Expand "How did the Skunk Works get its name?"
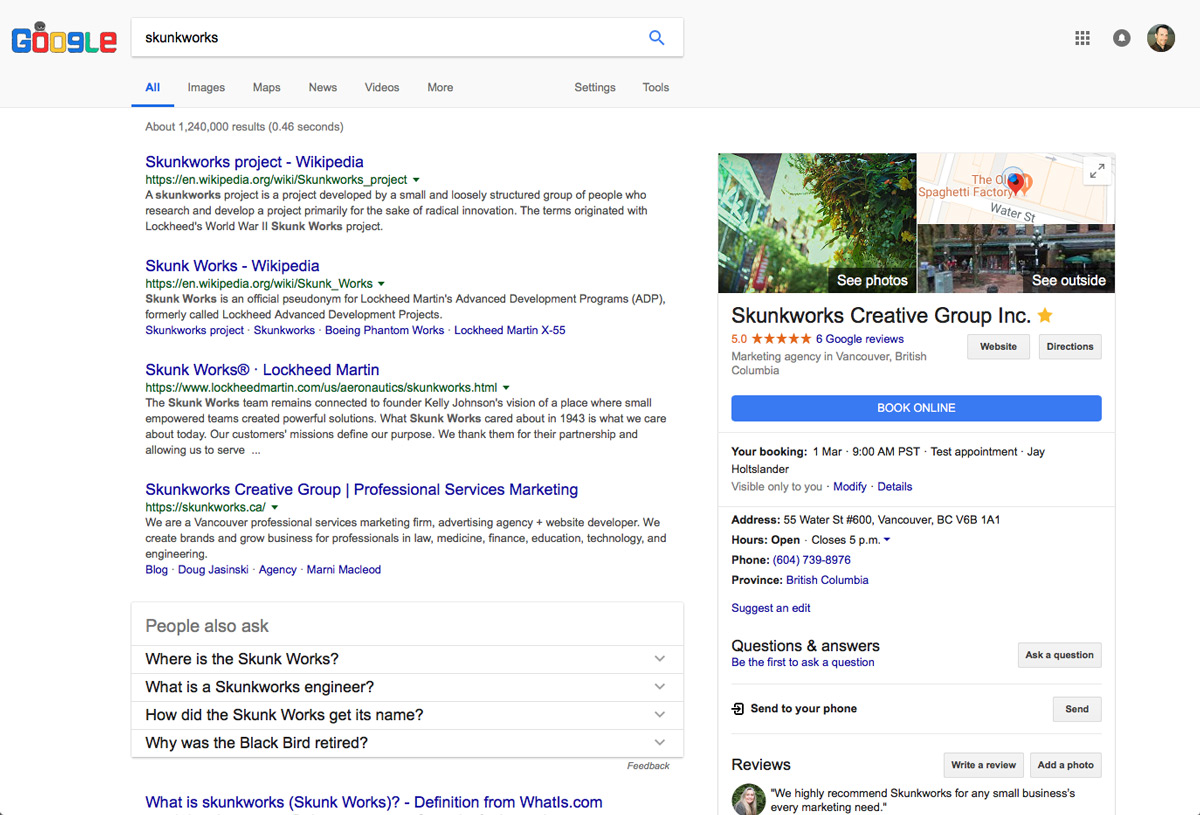Screen dimensions: 1200x815 [x=407, y=715]
